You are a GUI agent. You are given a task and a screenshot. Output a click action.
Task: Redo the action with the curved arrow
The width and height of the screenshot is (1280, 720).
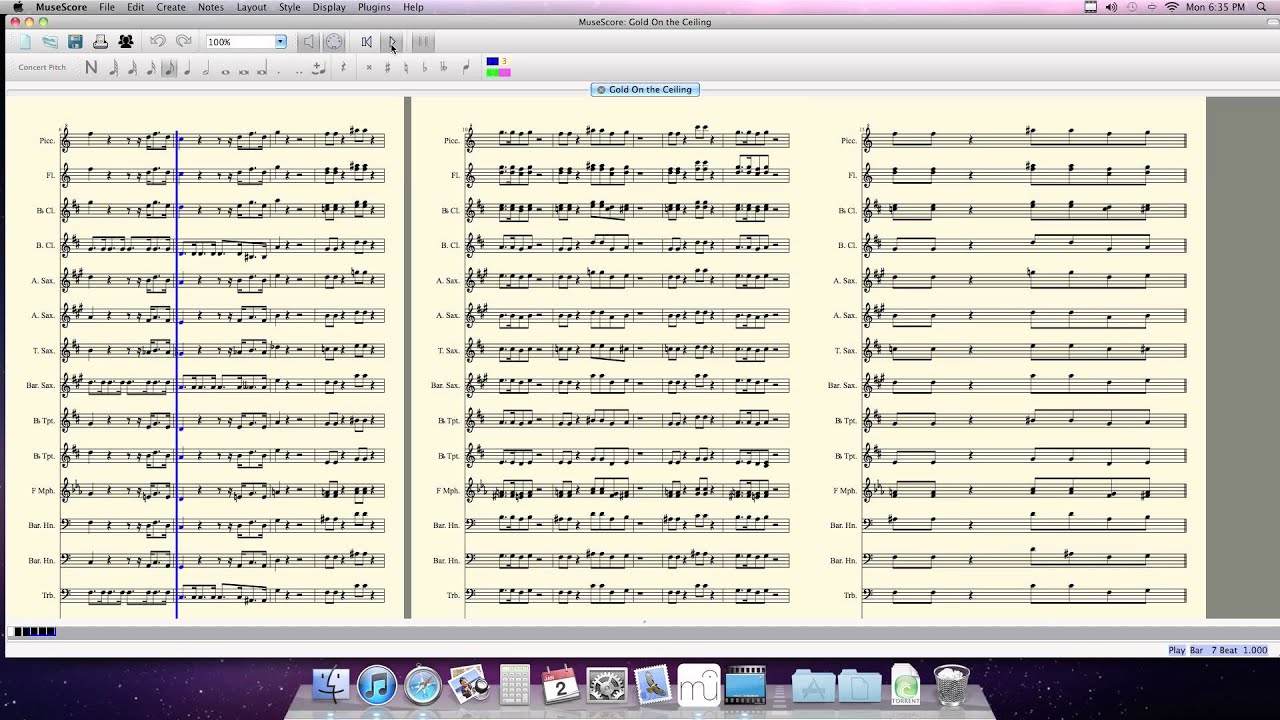point(183,41)
